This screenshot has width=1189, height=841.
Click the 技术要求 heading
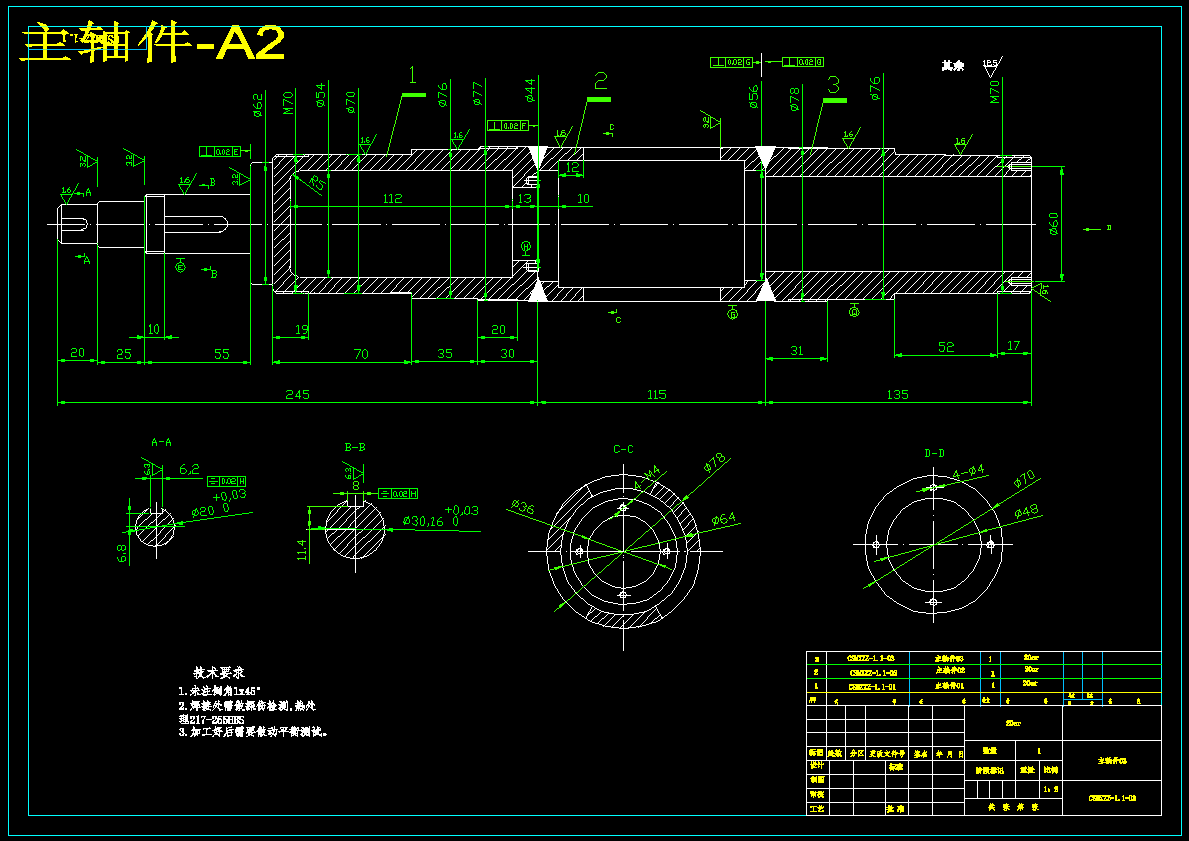tap(219, 673)
